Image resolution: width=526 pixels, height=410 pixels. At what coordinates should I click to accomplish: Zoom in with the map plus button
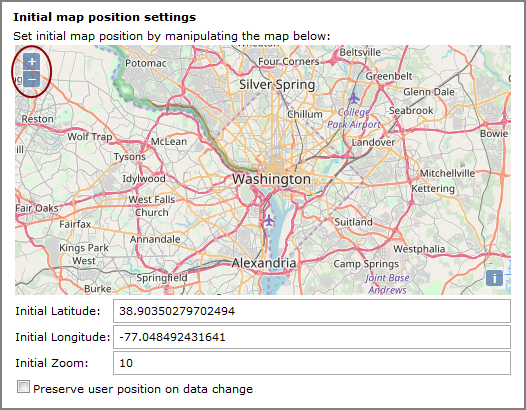[32, 62]
